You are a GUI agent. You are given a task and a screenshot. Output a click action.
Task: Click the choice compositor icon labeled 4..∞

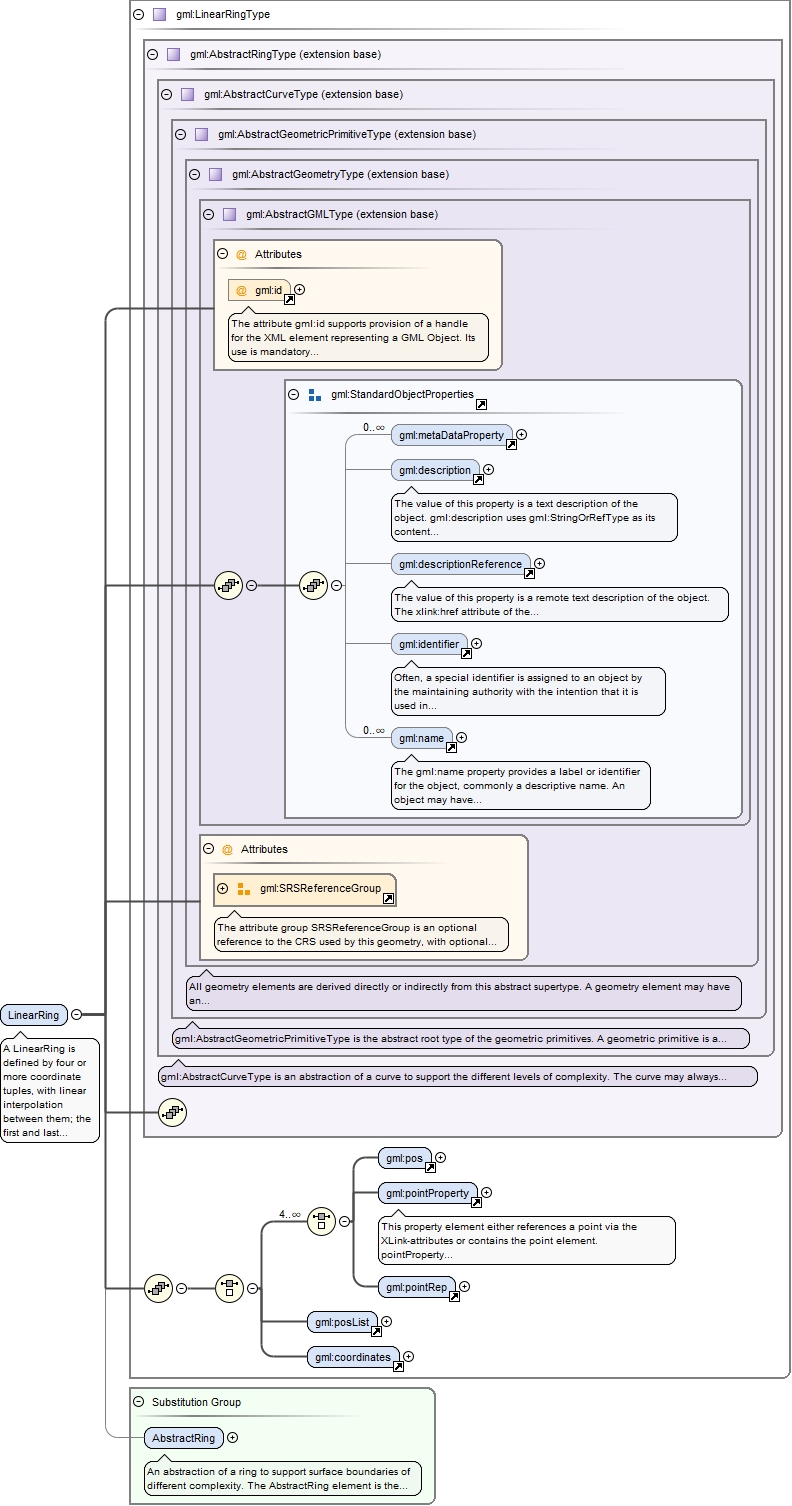[321, 1221]
